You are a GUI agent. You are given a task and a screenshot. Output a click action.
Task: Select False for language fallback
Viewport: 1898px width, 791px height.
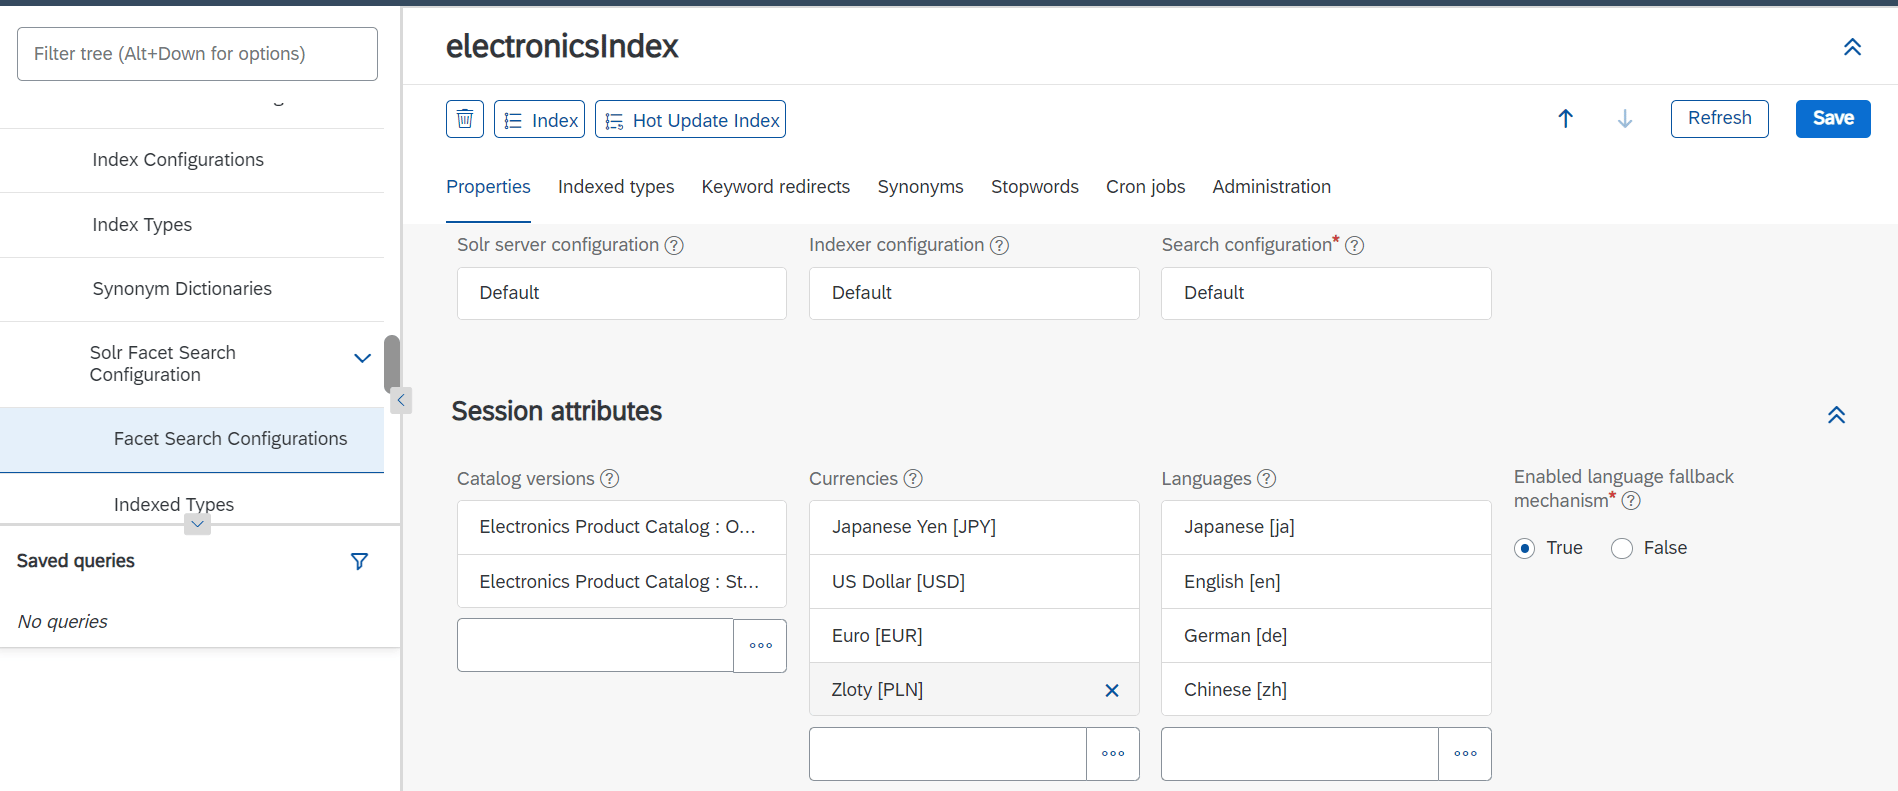1622,548
